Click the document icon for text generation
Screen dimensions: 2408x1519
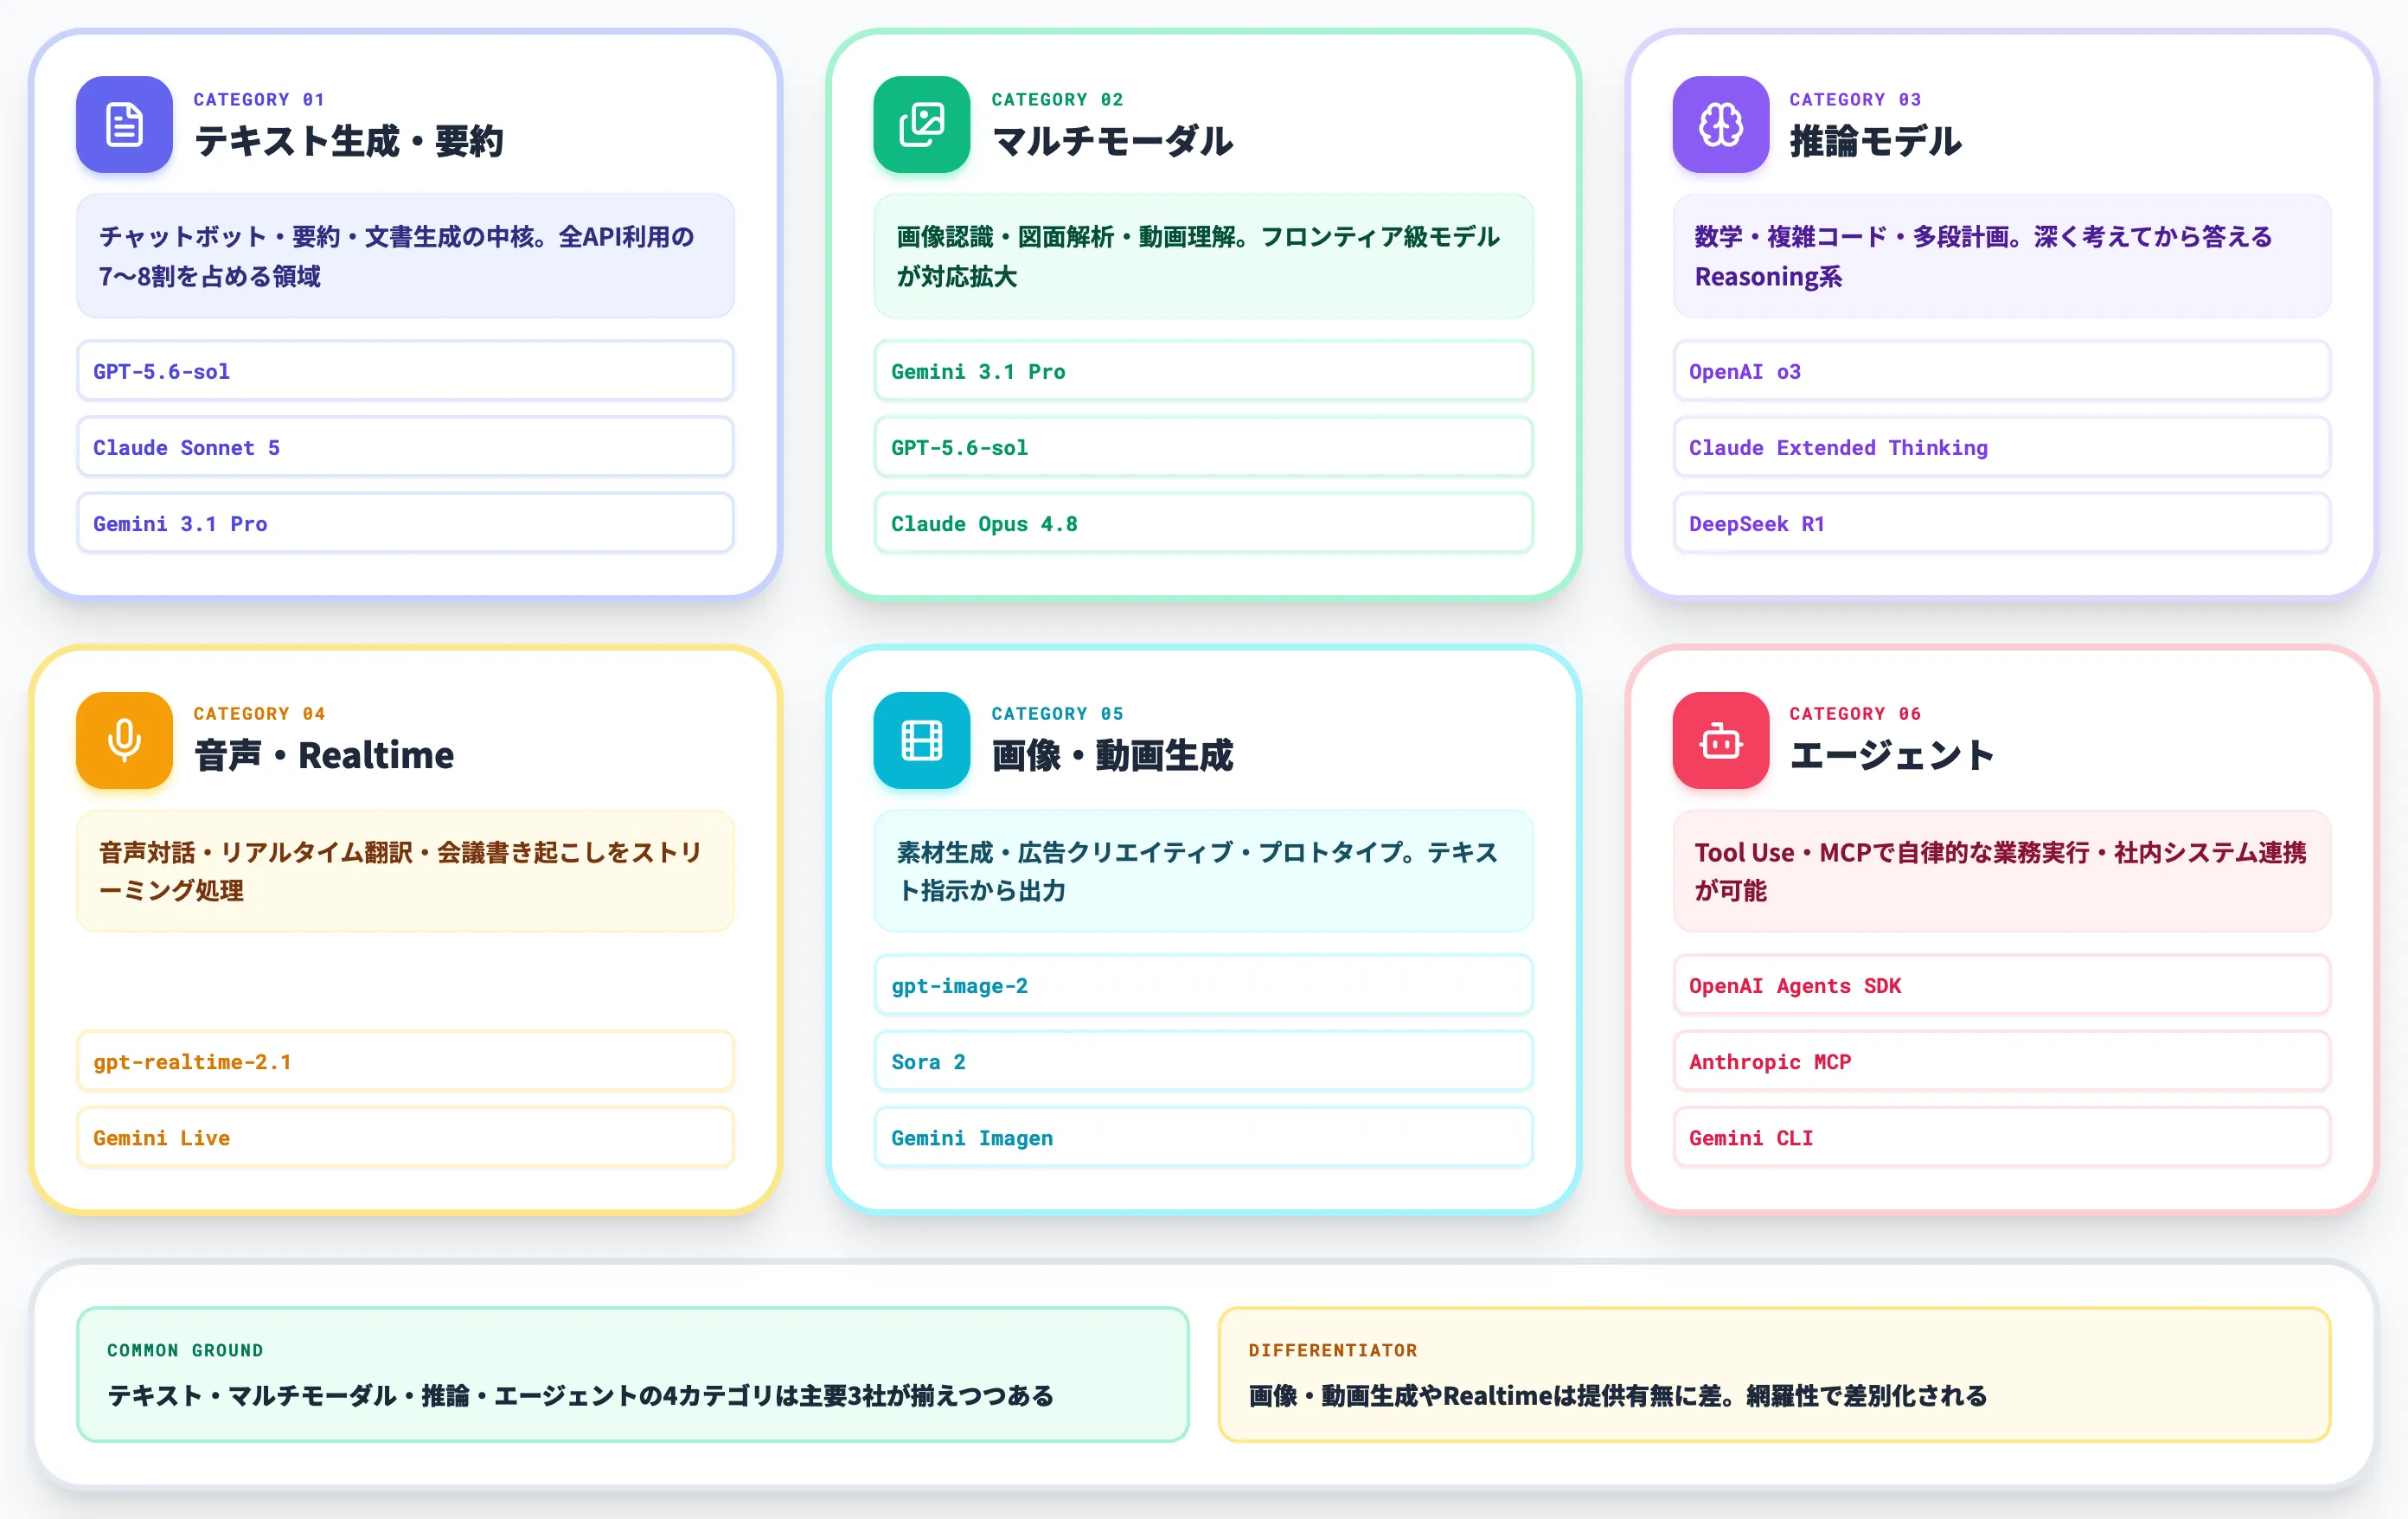[x=124, y=125]
